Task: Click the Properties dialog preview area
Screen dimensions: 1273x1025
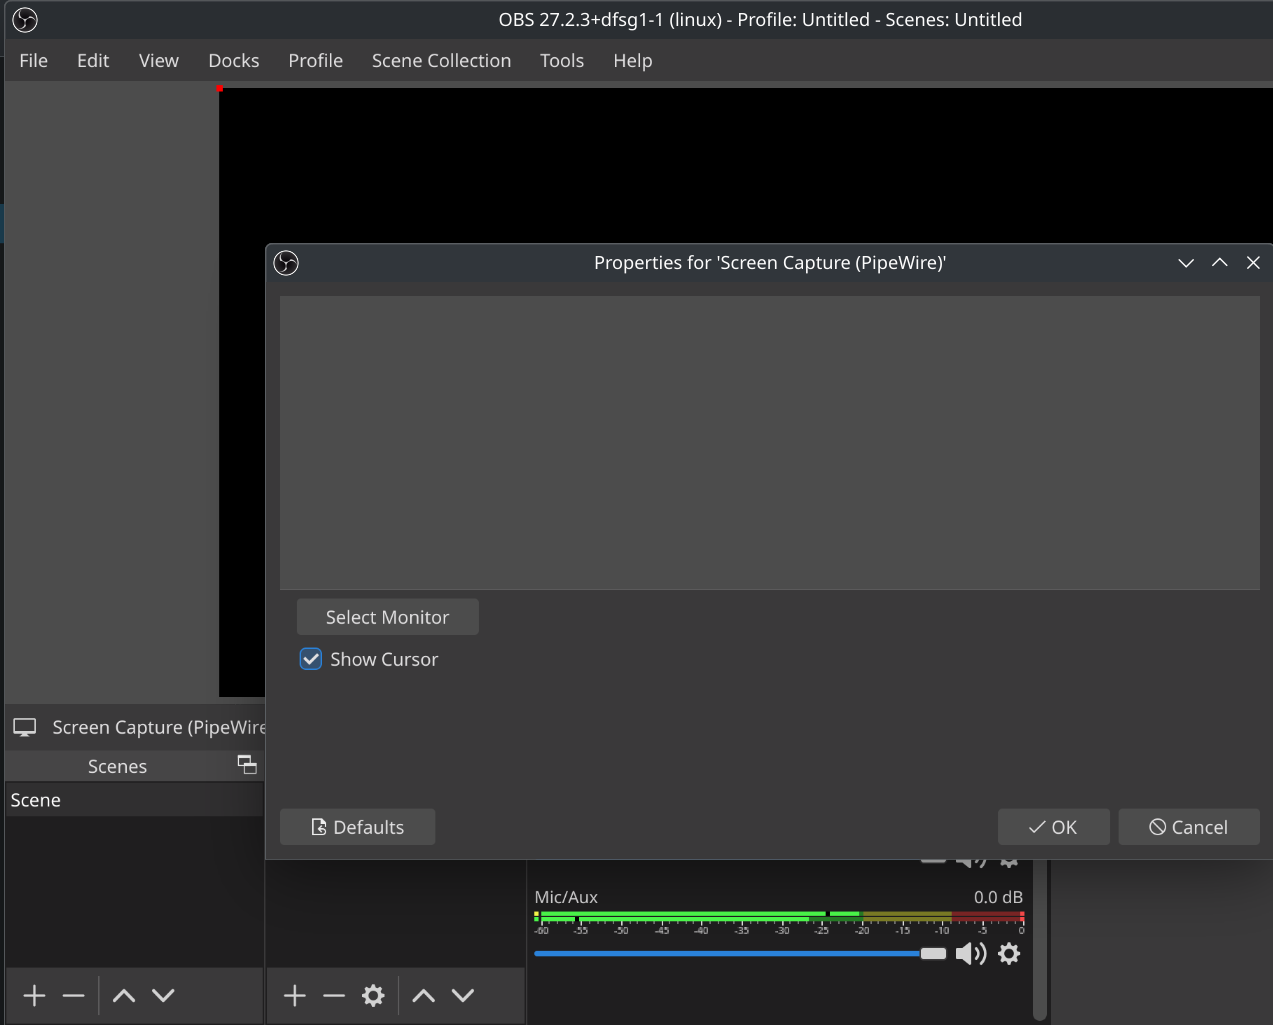Action: coord(770,442)
